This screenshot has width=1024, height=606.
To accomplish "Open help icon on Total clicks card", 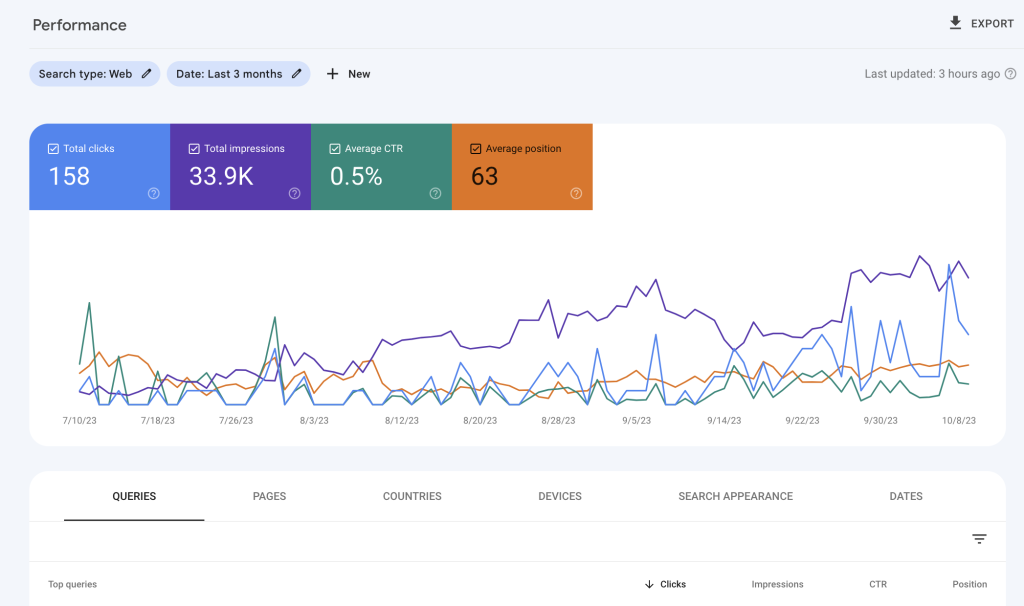I will [x=153, y=193].
